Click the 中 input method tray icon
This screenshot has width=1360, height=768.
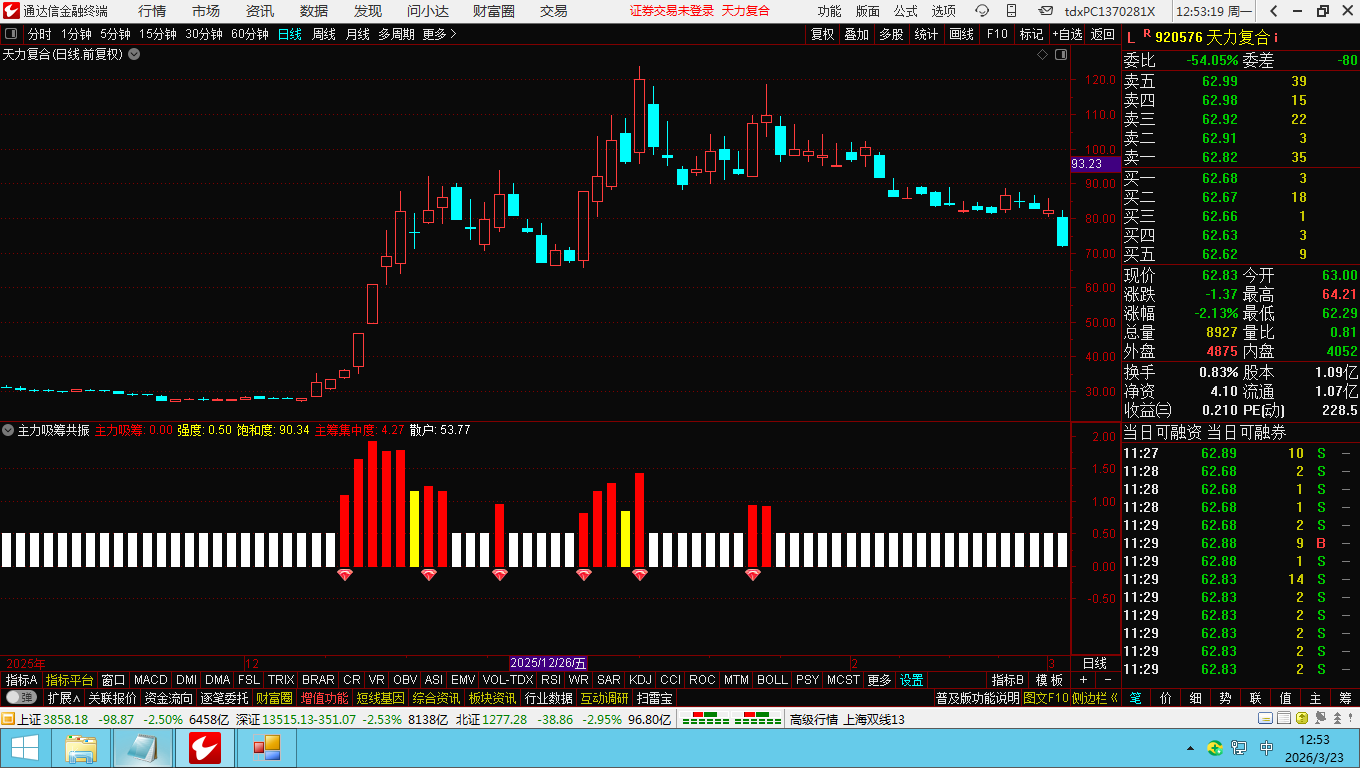(1266, 748)
